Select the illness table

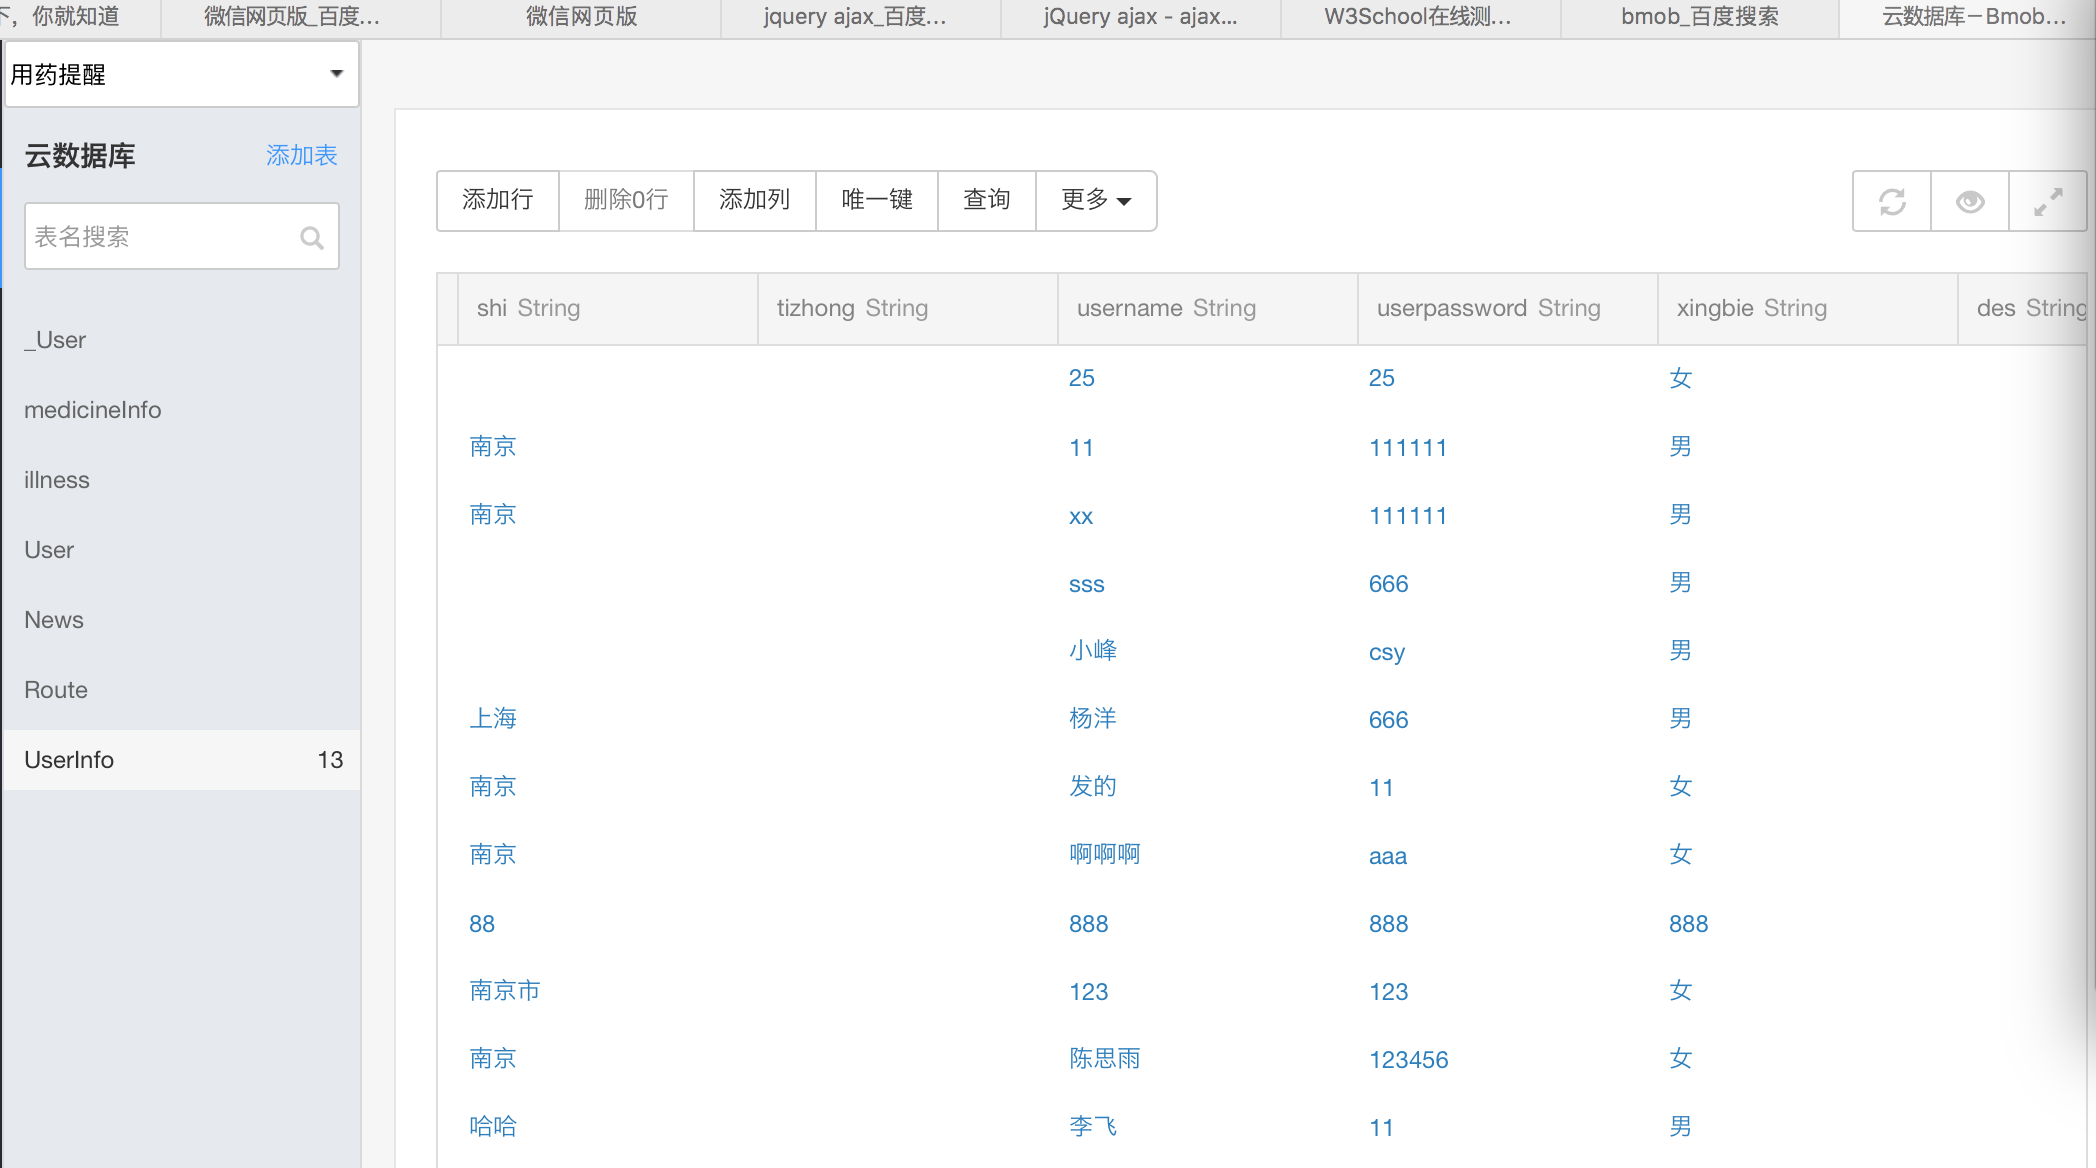click(57, 480)
